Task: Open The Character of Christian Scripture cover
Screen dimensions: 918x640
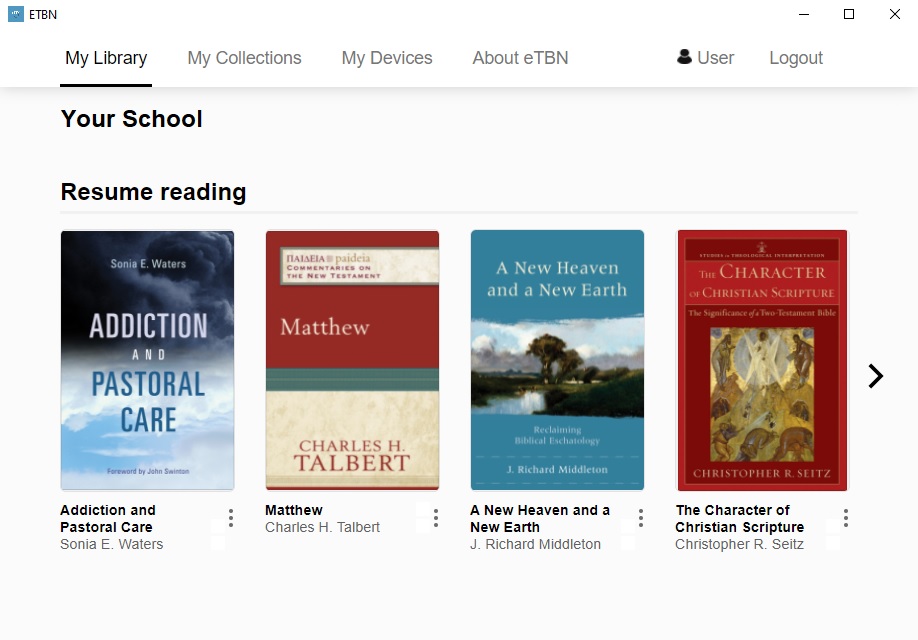Action: click(762, 360)
